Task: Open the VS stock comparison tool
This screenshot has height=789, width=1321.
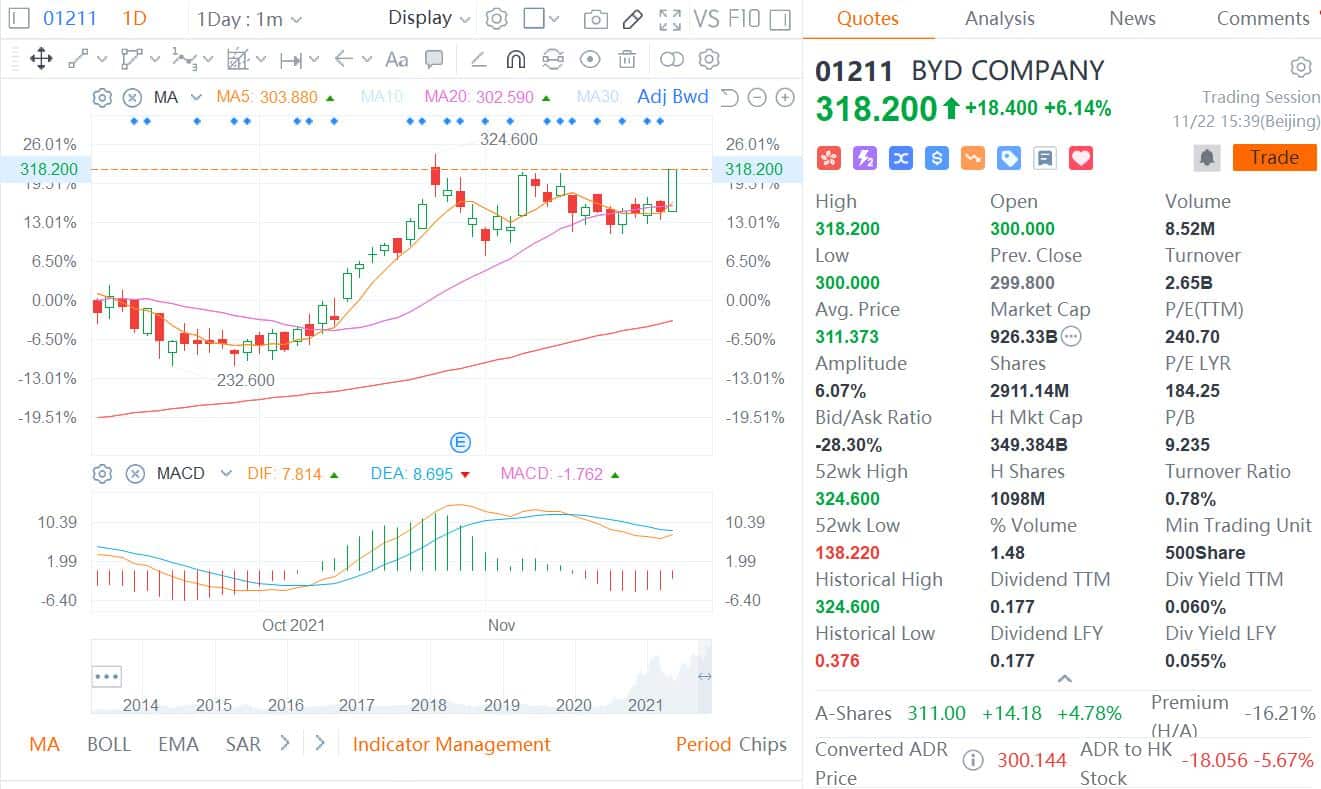Action: coord(697,18)
